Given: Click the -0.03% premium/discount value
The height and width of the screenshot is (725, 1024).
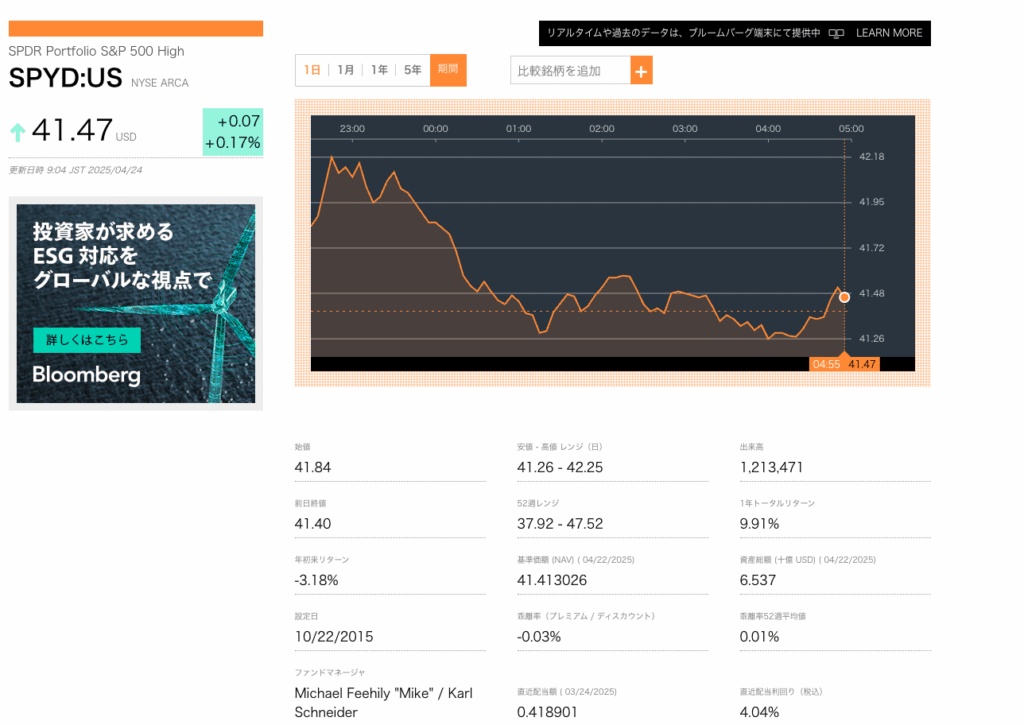Looking at the screenshot, I should point(539,637).
